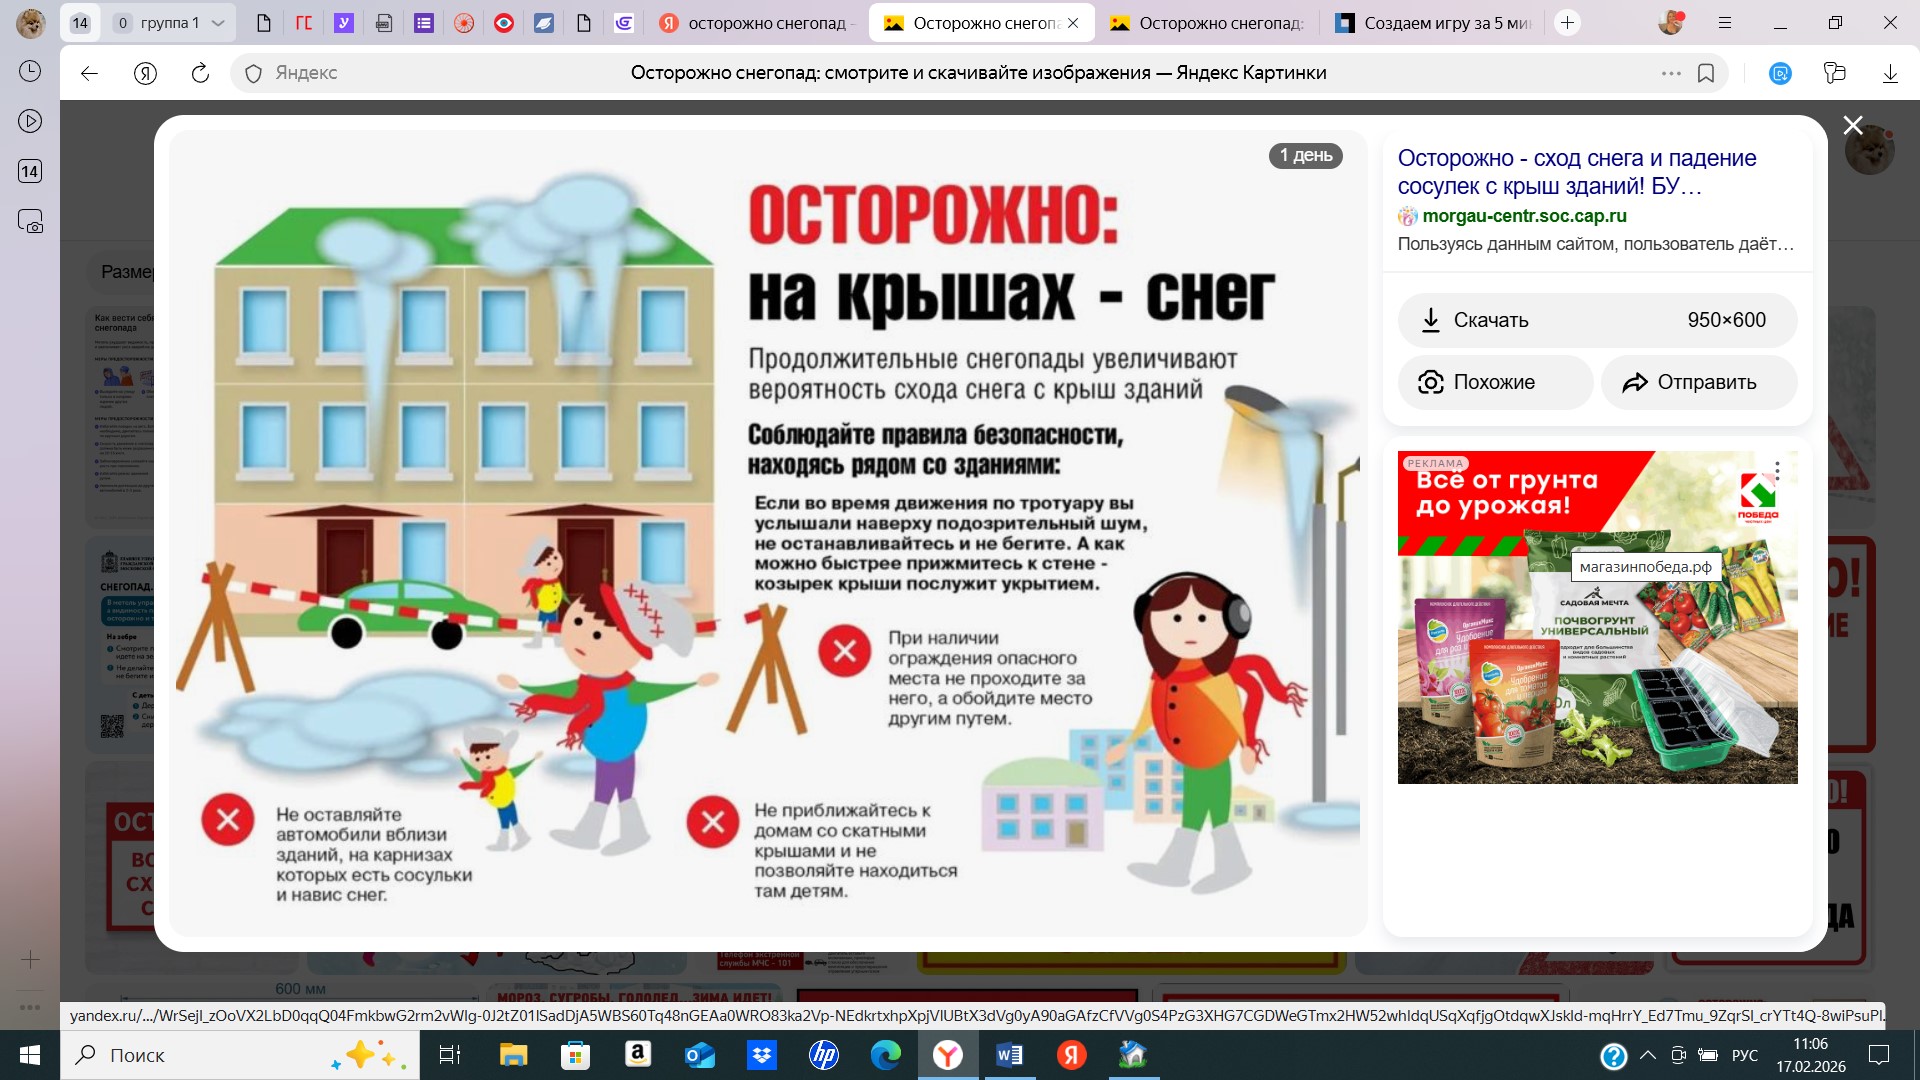Click the Поиск field in the Windows taskbar
Viewport: 1920px width, 1080px height.
(200, 1055)
